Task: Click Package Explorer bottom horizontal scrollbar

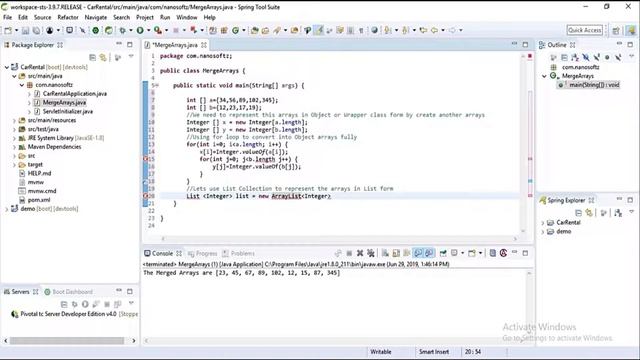Action: click(x=67, y=340)
